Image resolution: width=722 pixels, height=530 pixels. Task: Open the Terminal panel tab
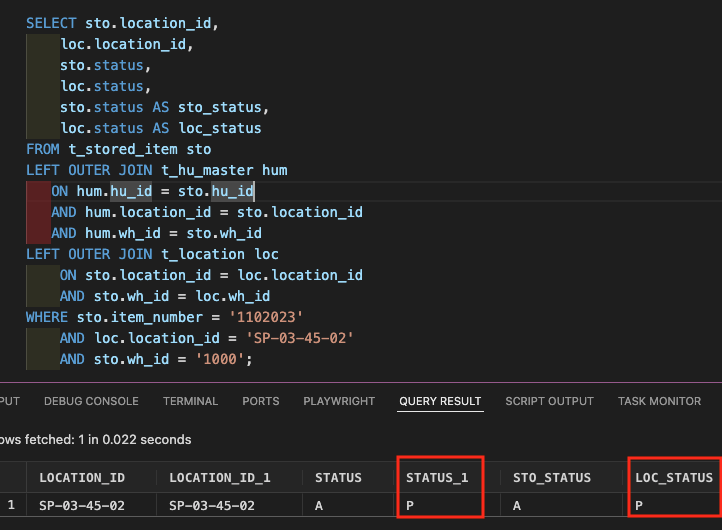[191, 401]
